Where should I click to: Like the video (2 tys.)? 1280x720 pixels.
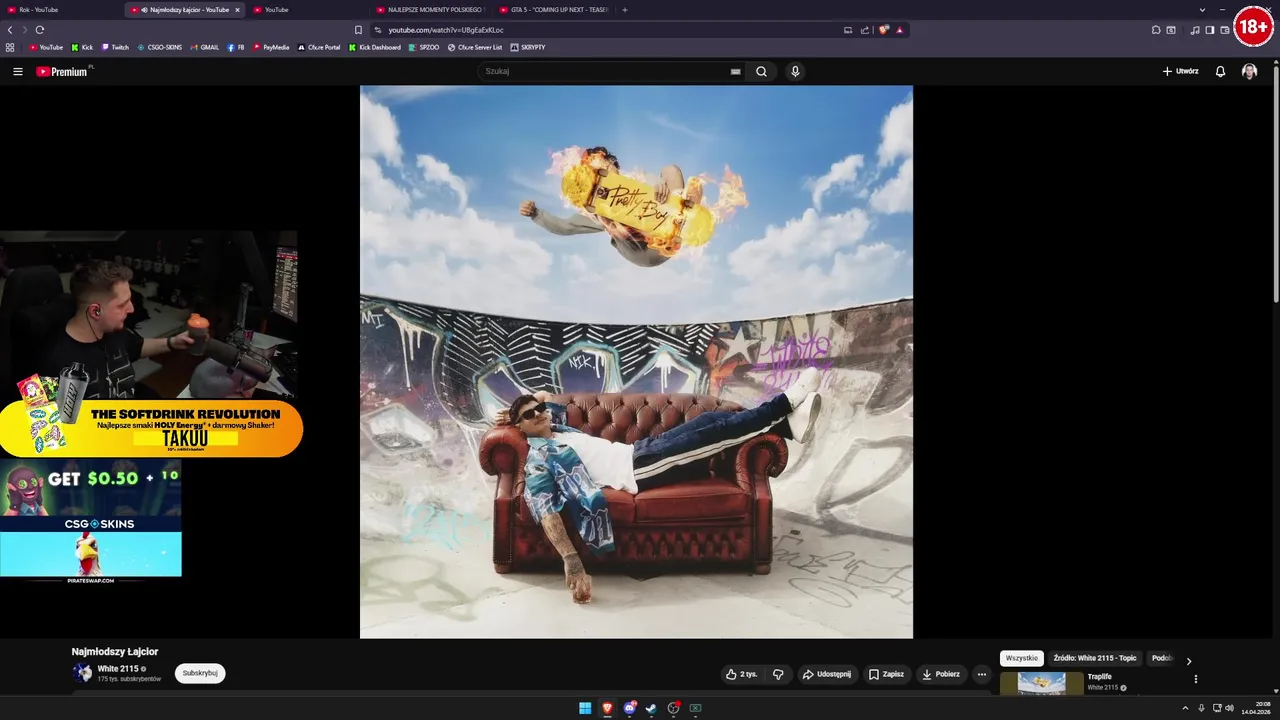tap(742, 674)
